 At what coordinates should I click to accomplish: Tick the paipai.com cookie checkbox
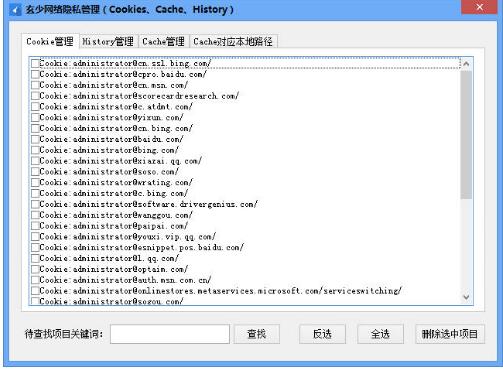pyautogui.click(x=35, y=226)
